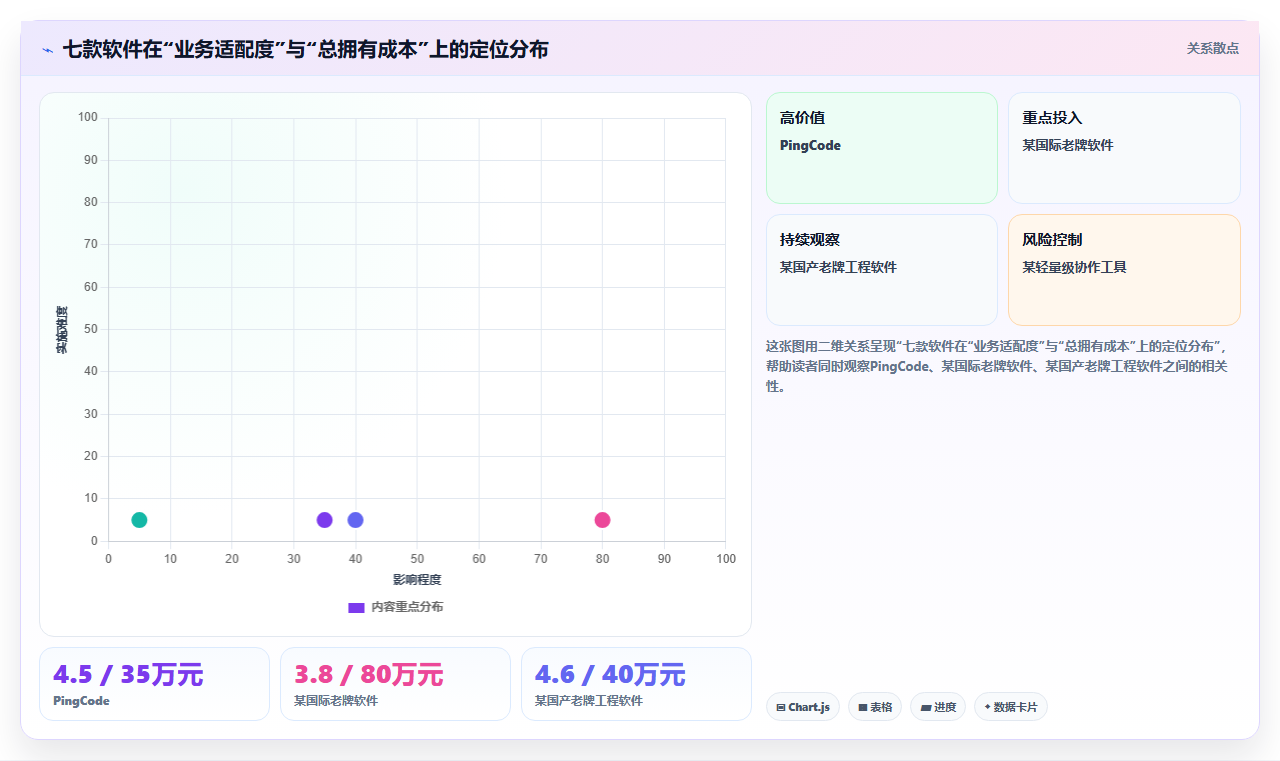Click the teal scatter point near x=5
Viewport: 1280px width, 761px height.
coord(139,520)
